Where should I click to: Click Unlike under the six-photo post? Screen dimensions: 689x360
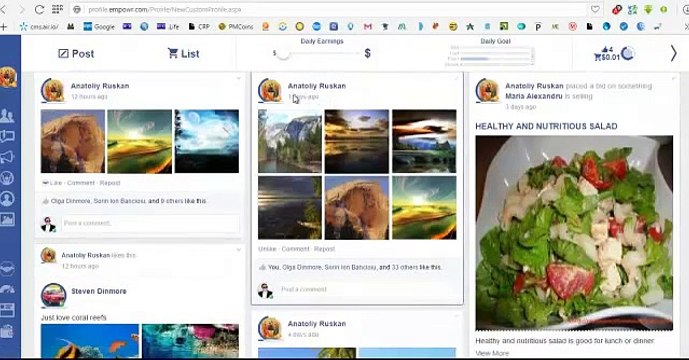pyautogui.click(x=267, y=249)
